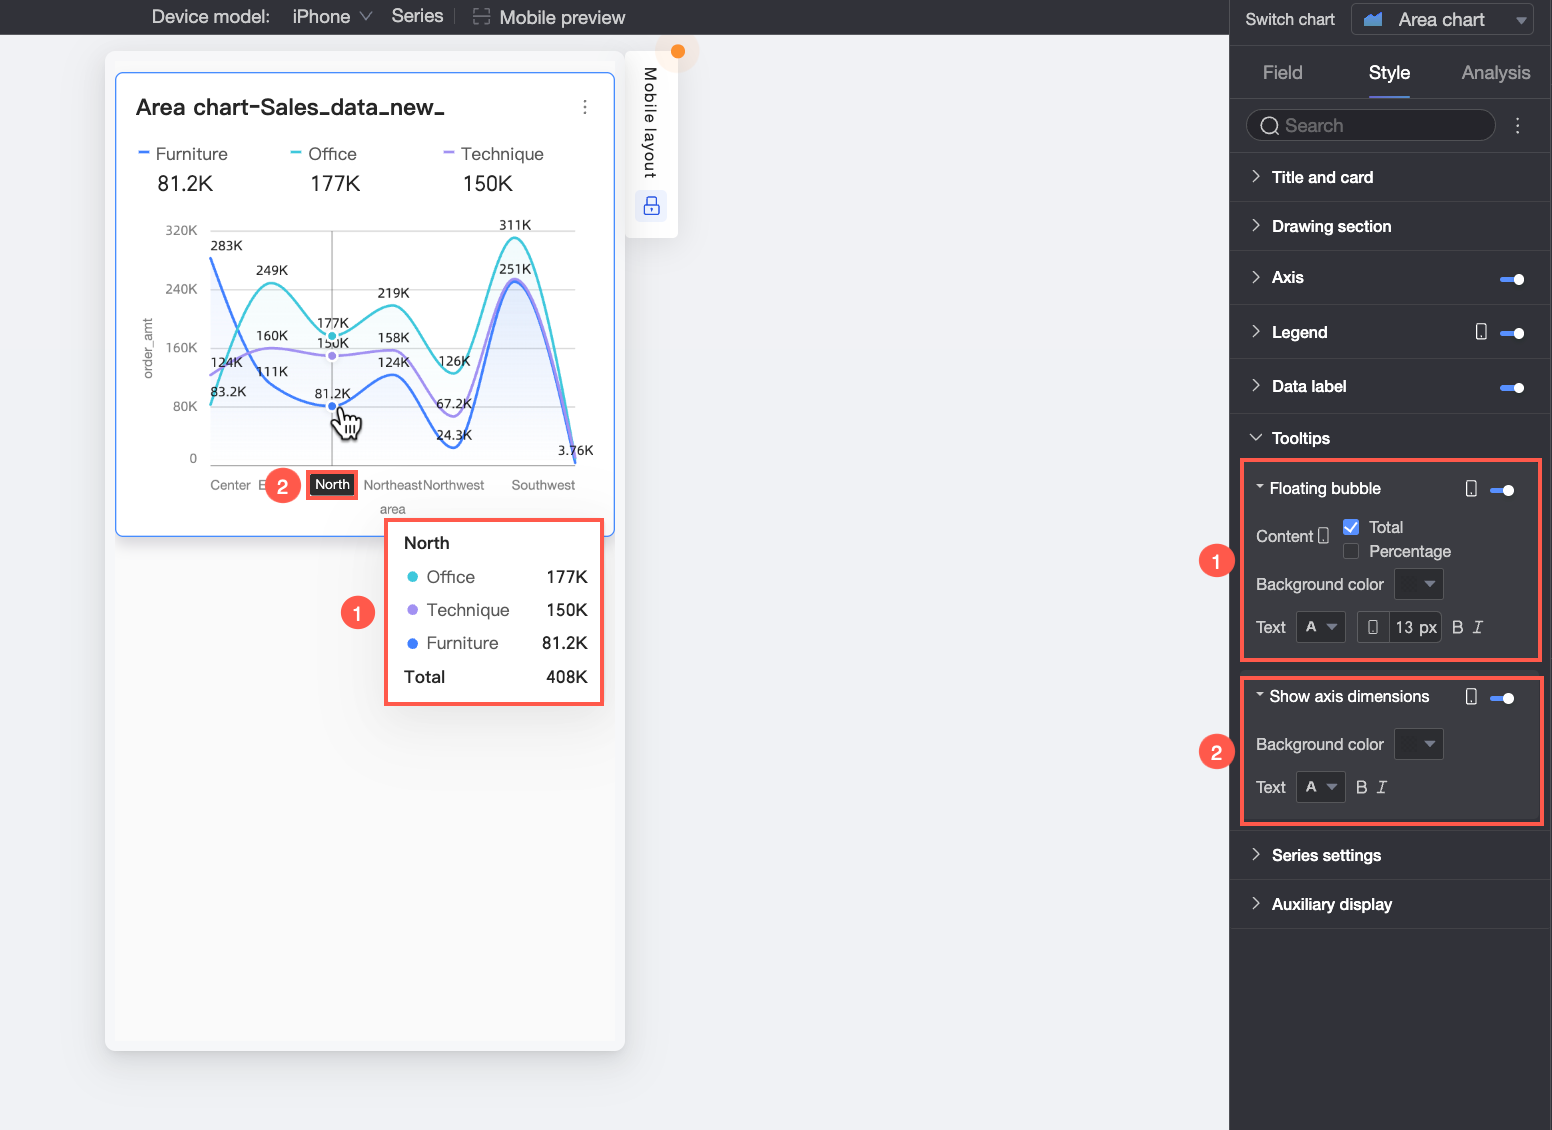The image size is (1552, 1130).
Task: Switch to the Field tab
Action: (x=1282, y=72)
